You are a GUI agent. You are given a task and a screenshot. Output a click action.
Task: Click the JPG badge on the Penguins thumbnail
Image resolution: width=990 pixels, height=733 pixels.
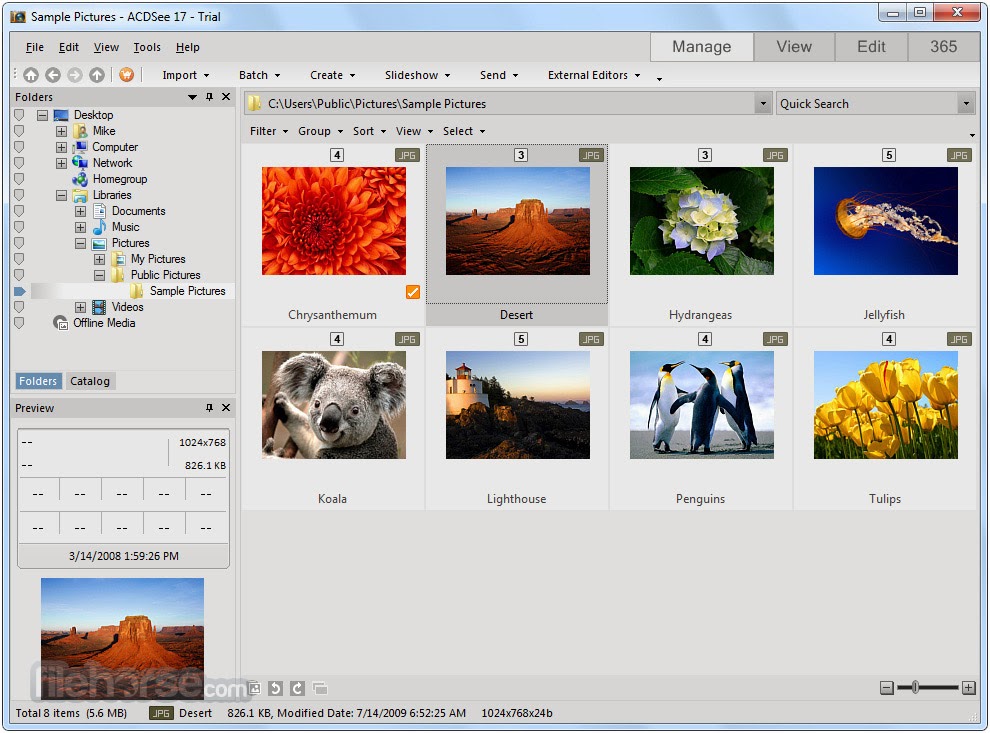pos(775,340)
